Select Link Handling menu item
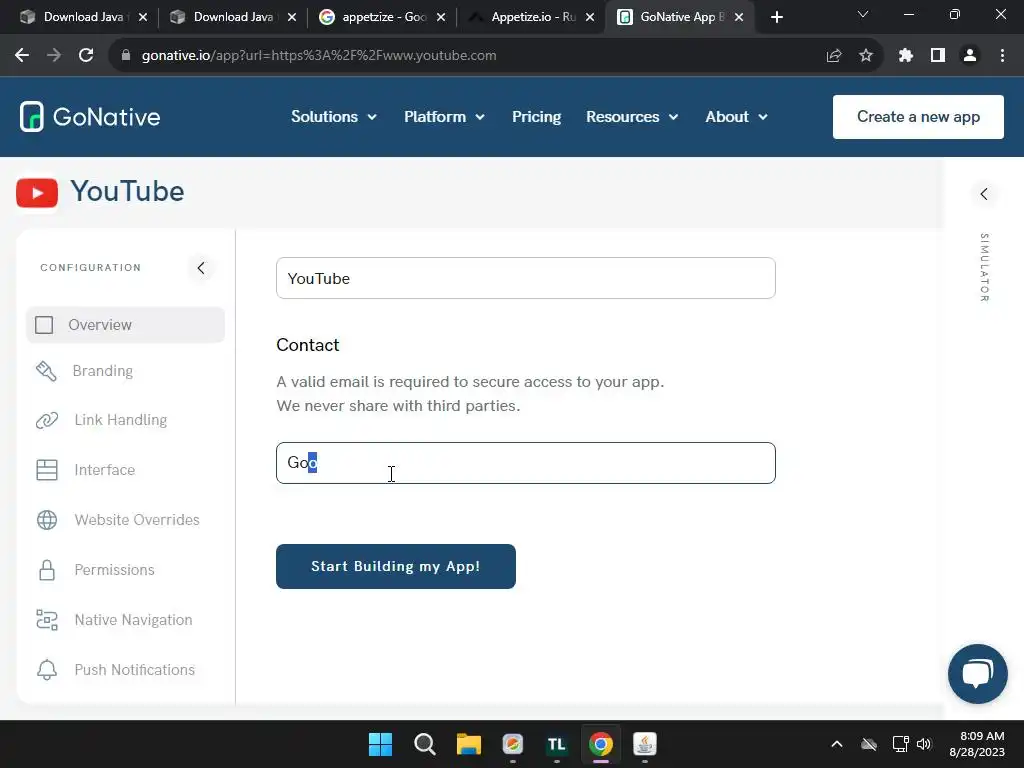1024x768 pixels. click(x=120, y=420)
